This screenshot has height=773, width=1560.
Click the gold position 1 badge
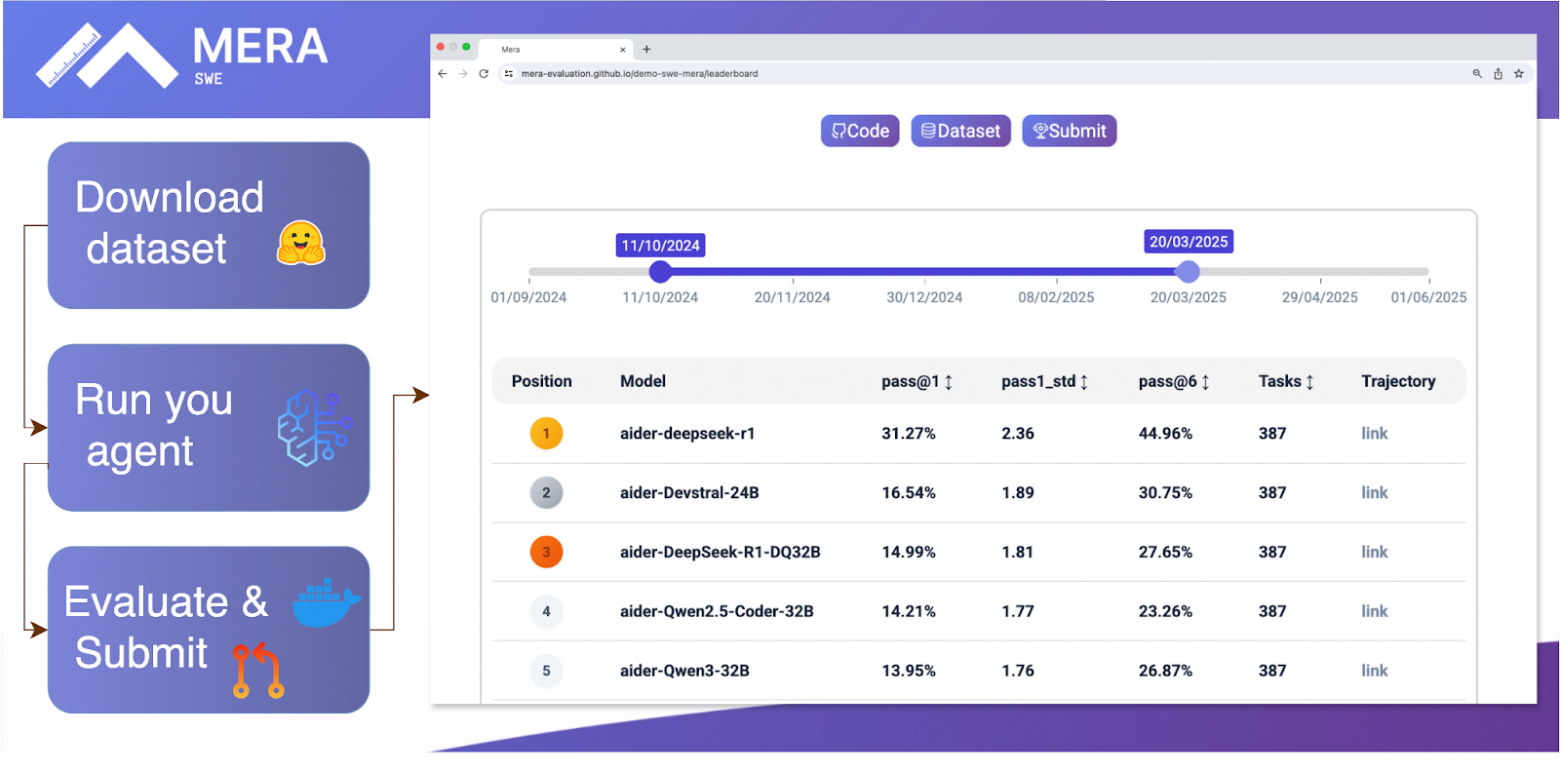(x=546, y=434)
